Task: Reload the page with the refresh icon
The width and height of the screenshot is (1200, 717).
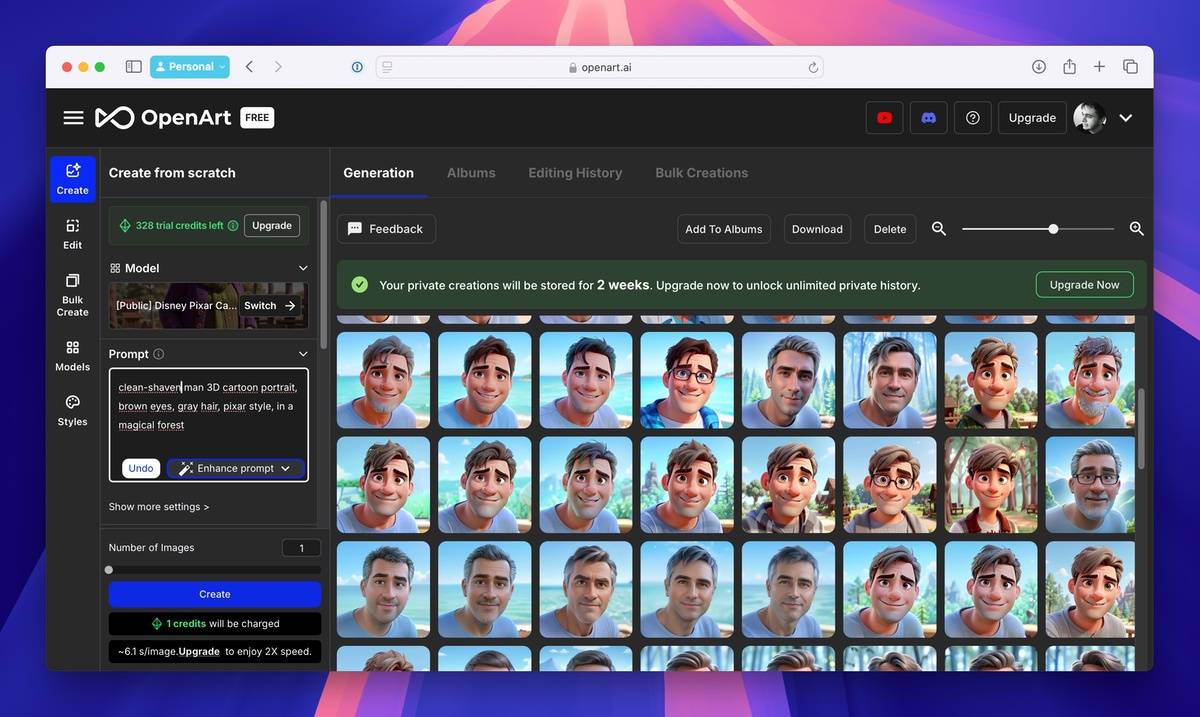Action: click(814, 68)
